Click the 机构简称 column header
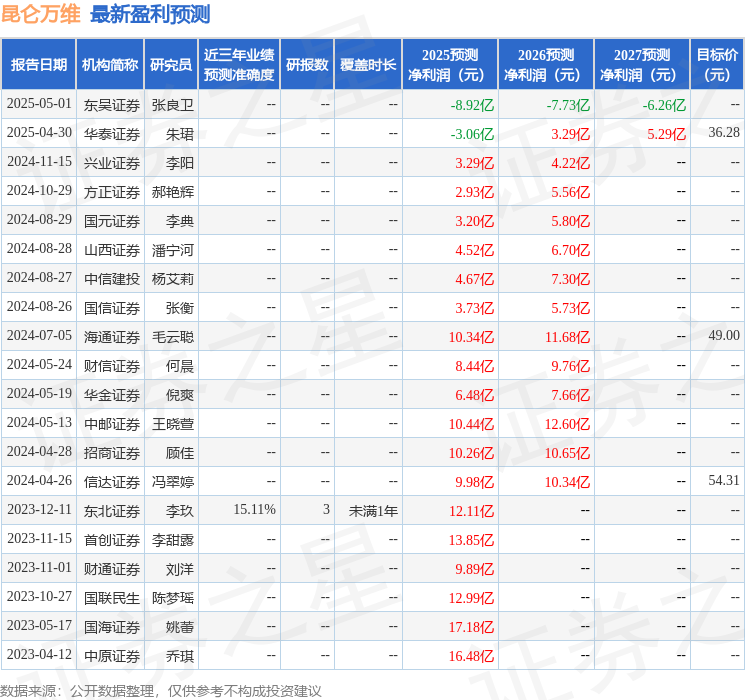 point(110,65)
